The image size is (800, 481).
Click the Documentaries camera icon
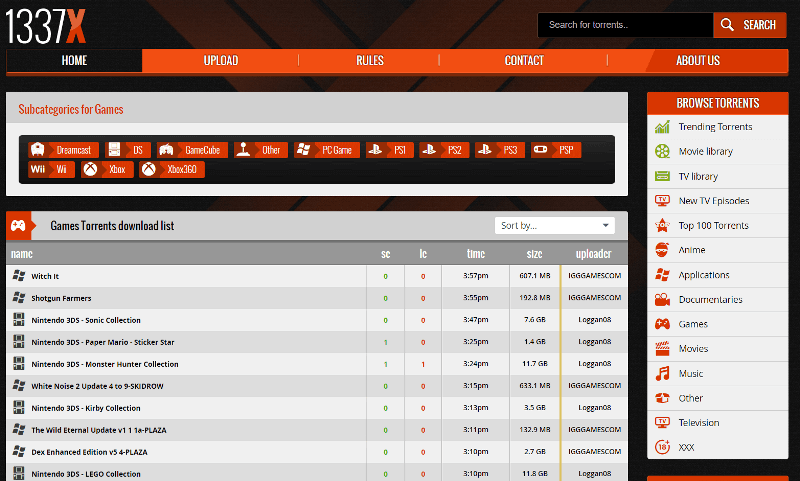662,299
